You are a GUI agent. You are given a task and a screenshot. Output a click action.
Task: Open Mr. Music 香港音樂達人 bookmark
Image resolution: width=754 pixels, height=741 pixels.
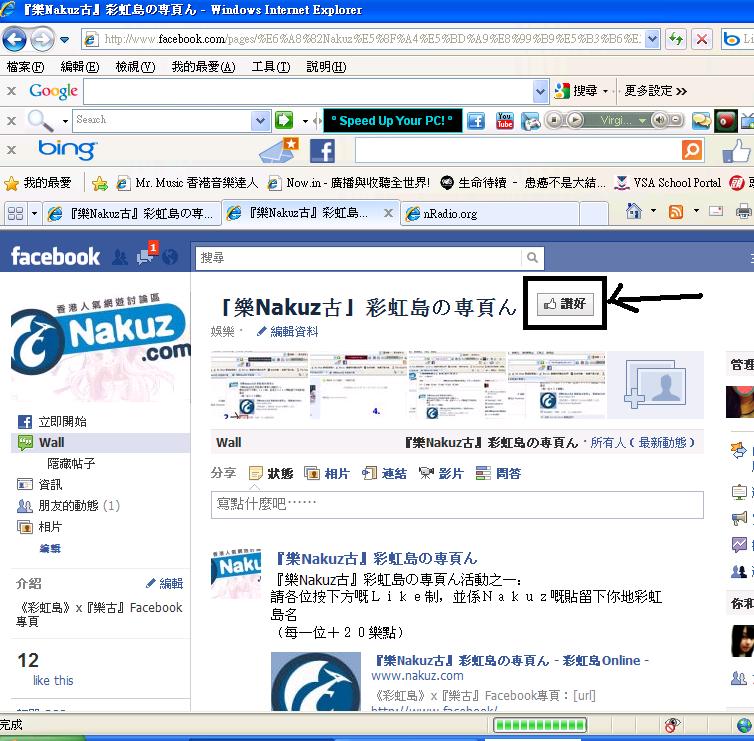188,183
